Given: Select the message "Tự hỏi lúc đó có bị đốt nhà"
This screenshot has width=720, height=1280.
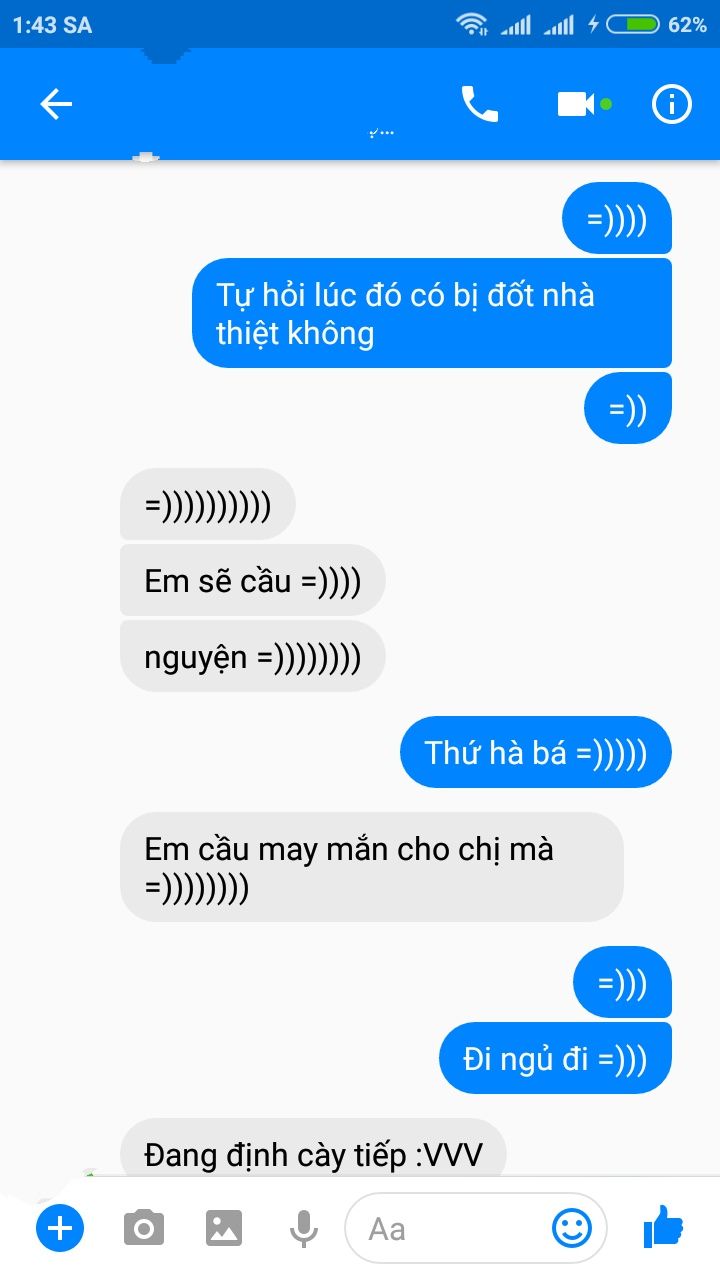Looking at the screenshot, I should 432,313.
